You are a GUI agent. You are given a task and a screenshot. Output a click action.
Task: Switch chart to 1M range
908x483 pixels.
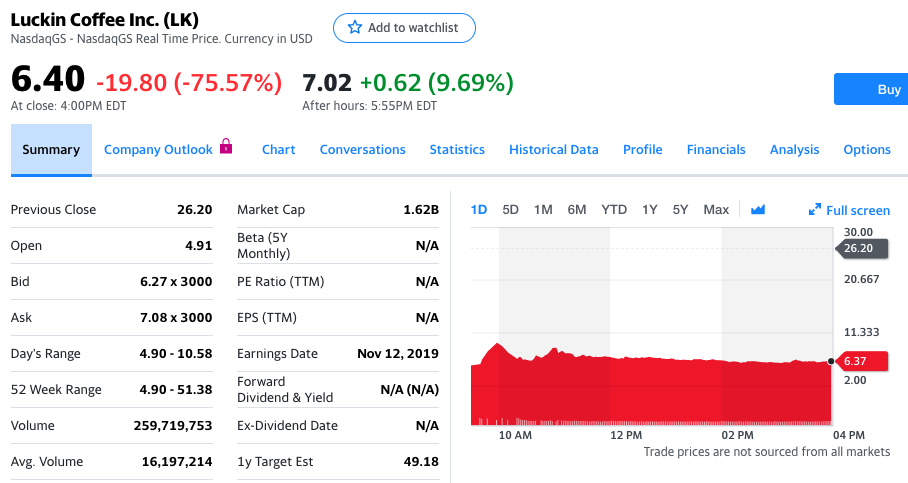point(543,210)
